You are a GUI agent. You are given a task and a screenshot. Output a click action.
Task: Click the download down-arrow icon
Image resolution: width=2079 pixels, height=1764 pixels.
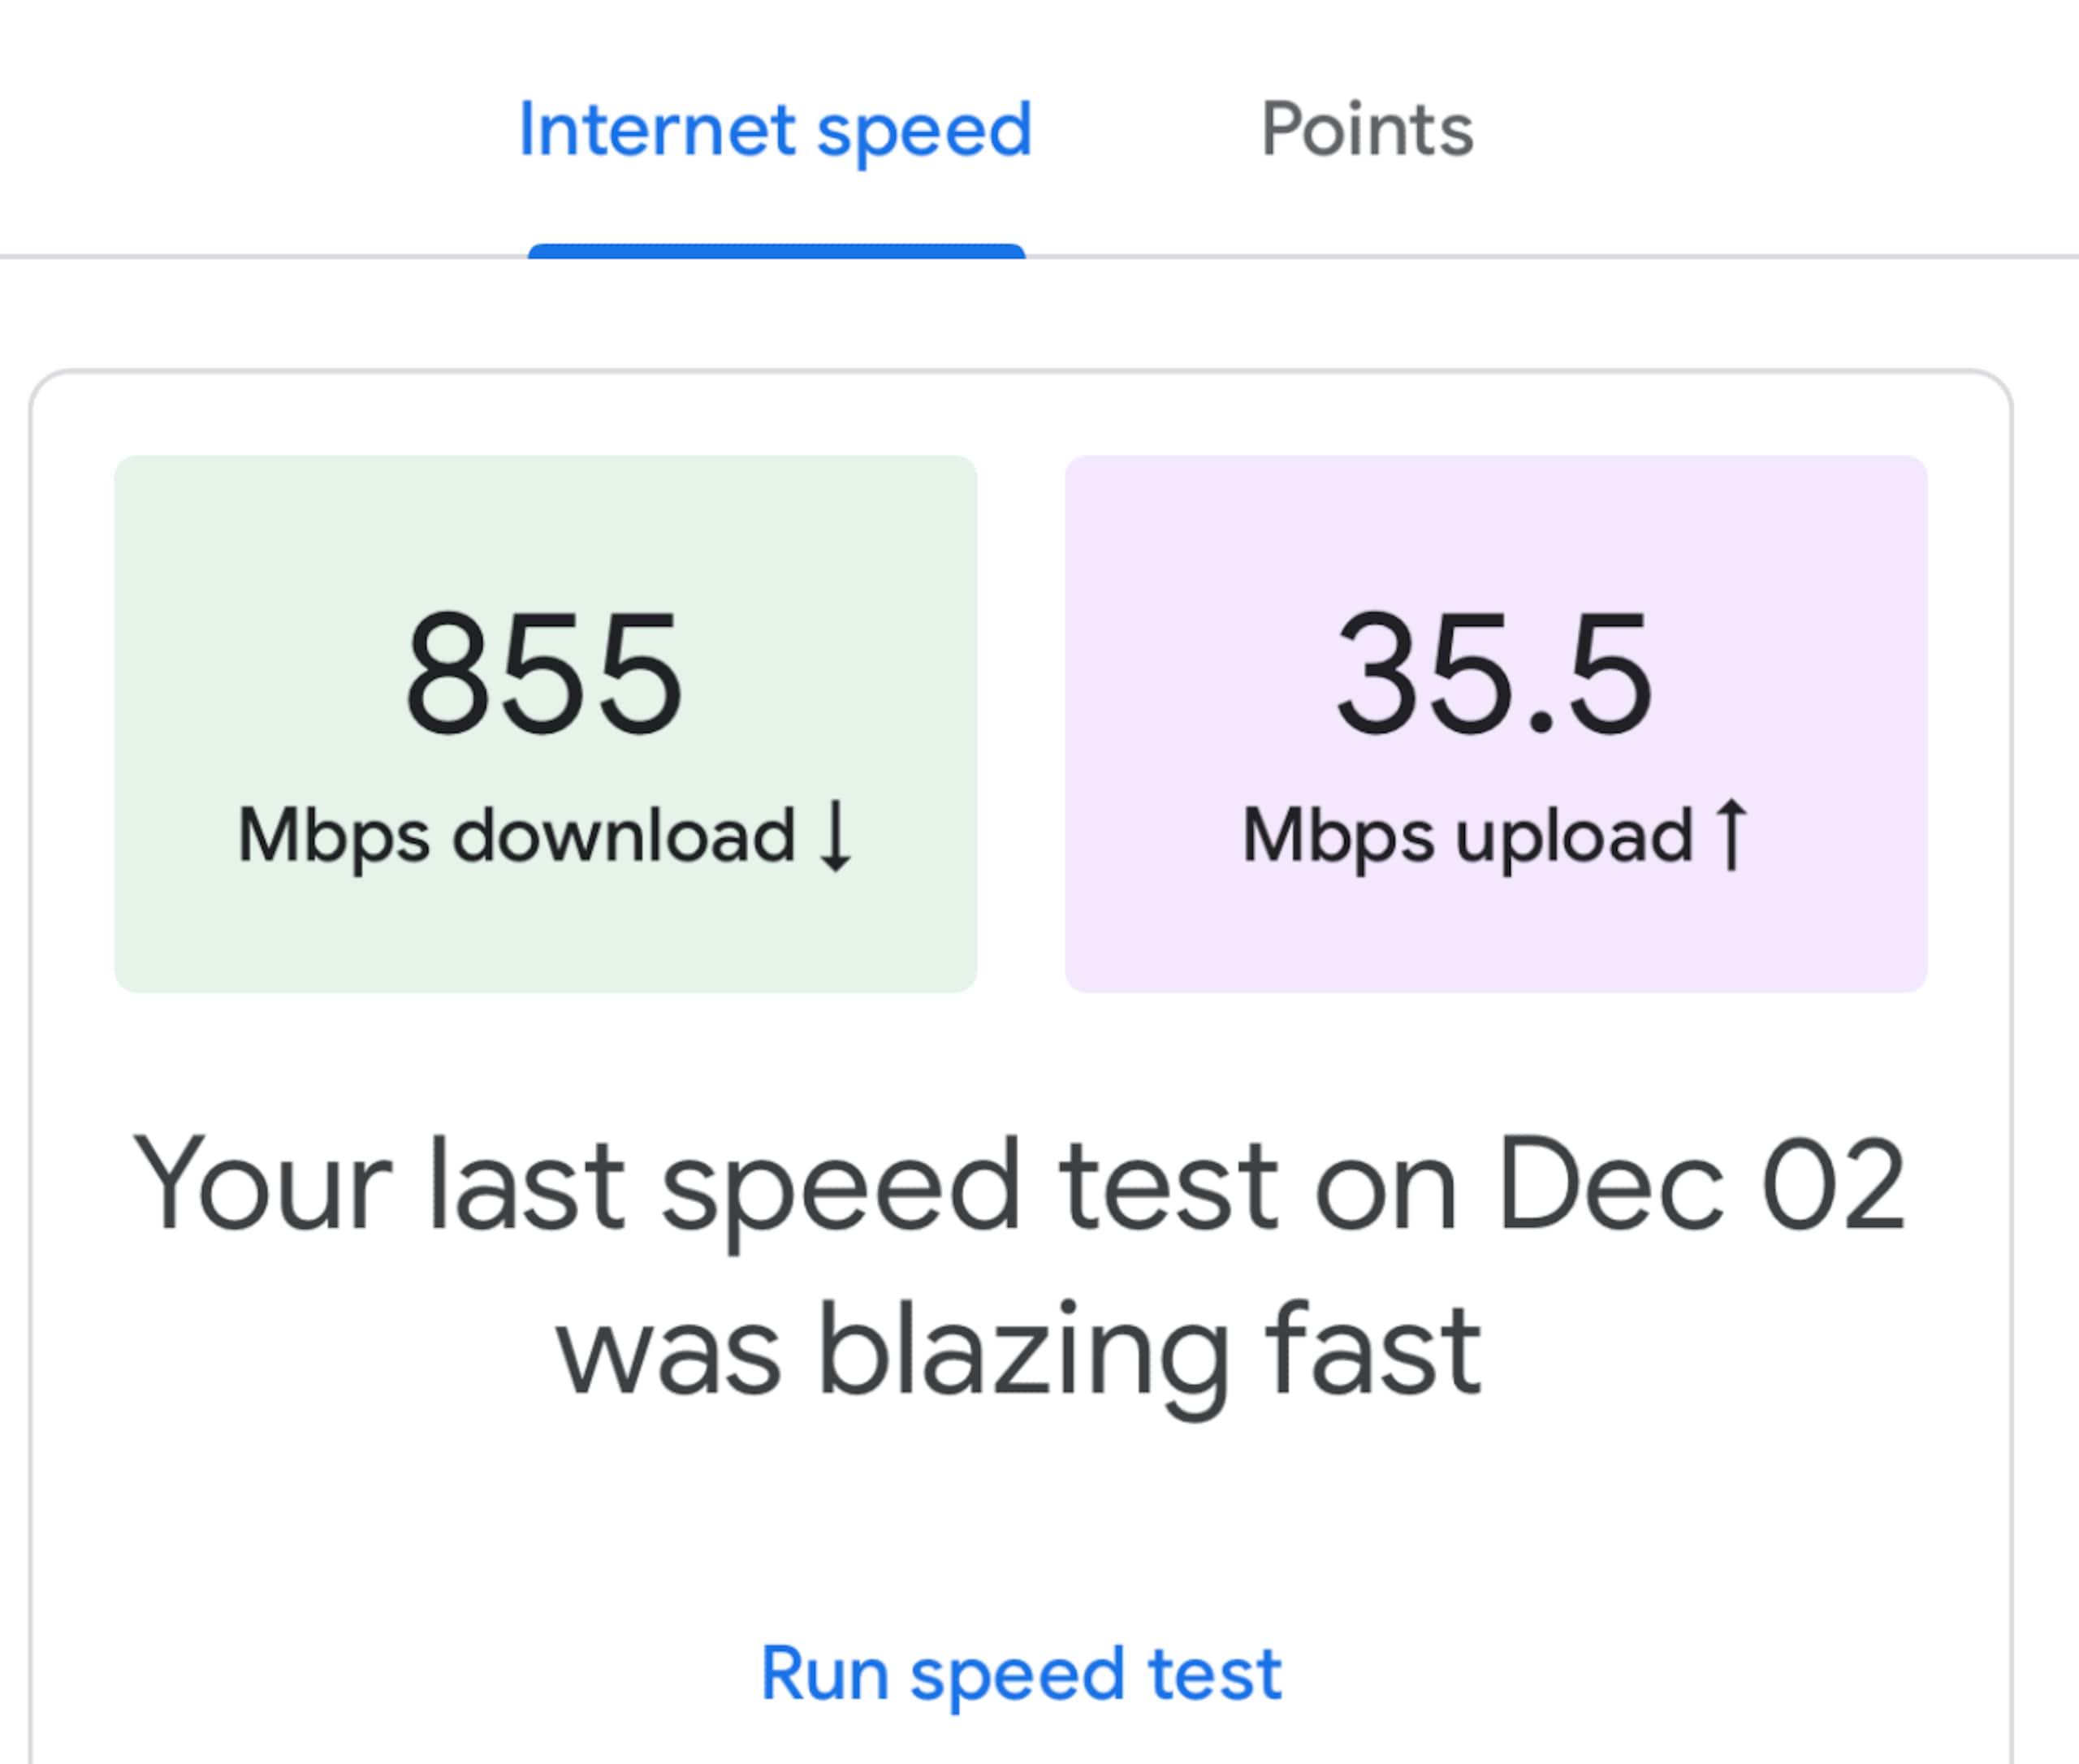pyautogui.click(x=835, y=836)
